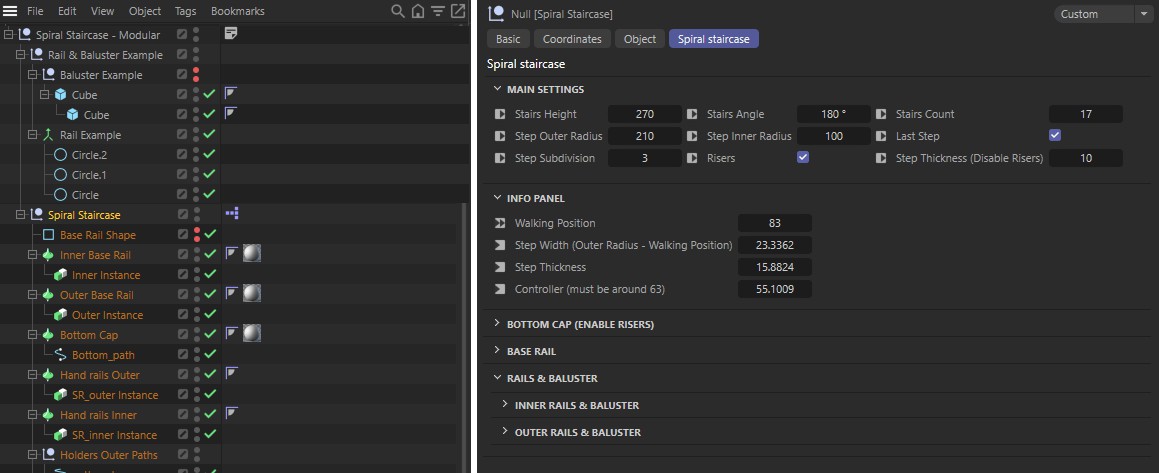This screenshot has width=1159, height=473.
Task: Click the instance icon of Outer Instance
Action: pos(61,315)
